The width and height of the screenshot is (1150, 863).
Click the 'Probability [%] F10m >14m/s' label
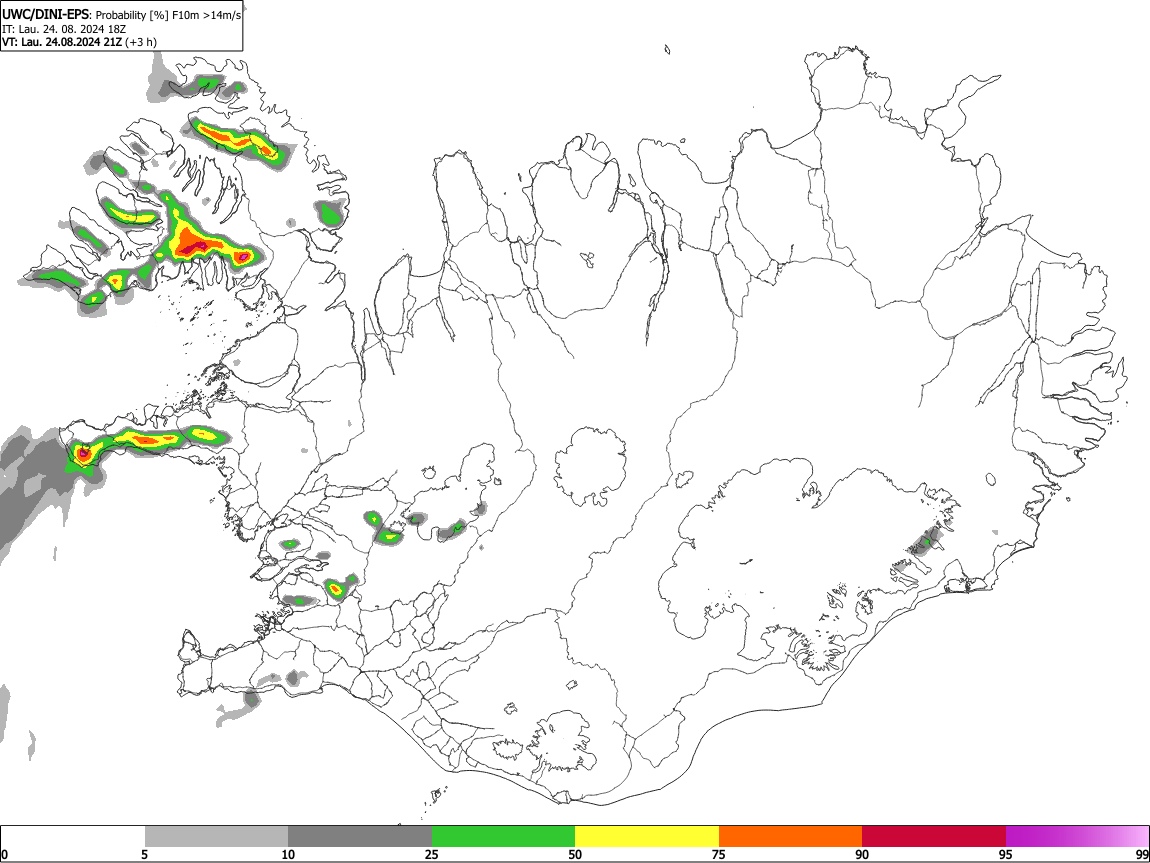(x=168, y=15)
